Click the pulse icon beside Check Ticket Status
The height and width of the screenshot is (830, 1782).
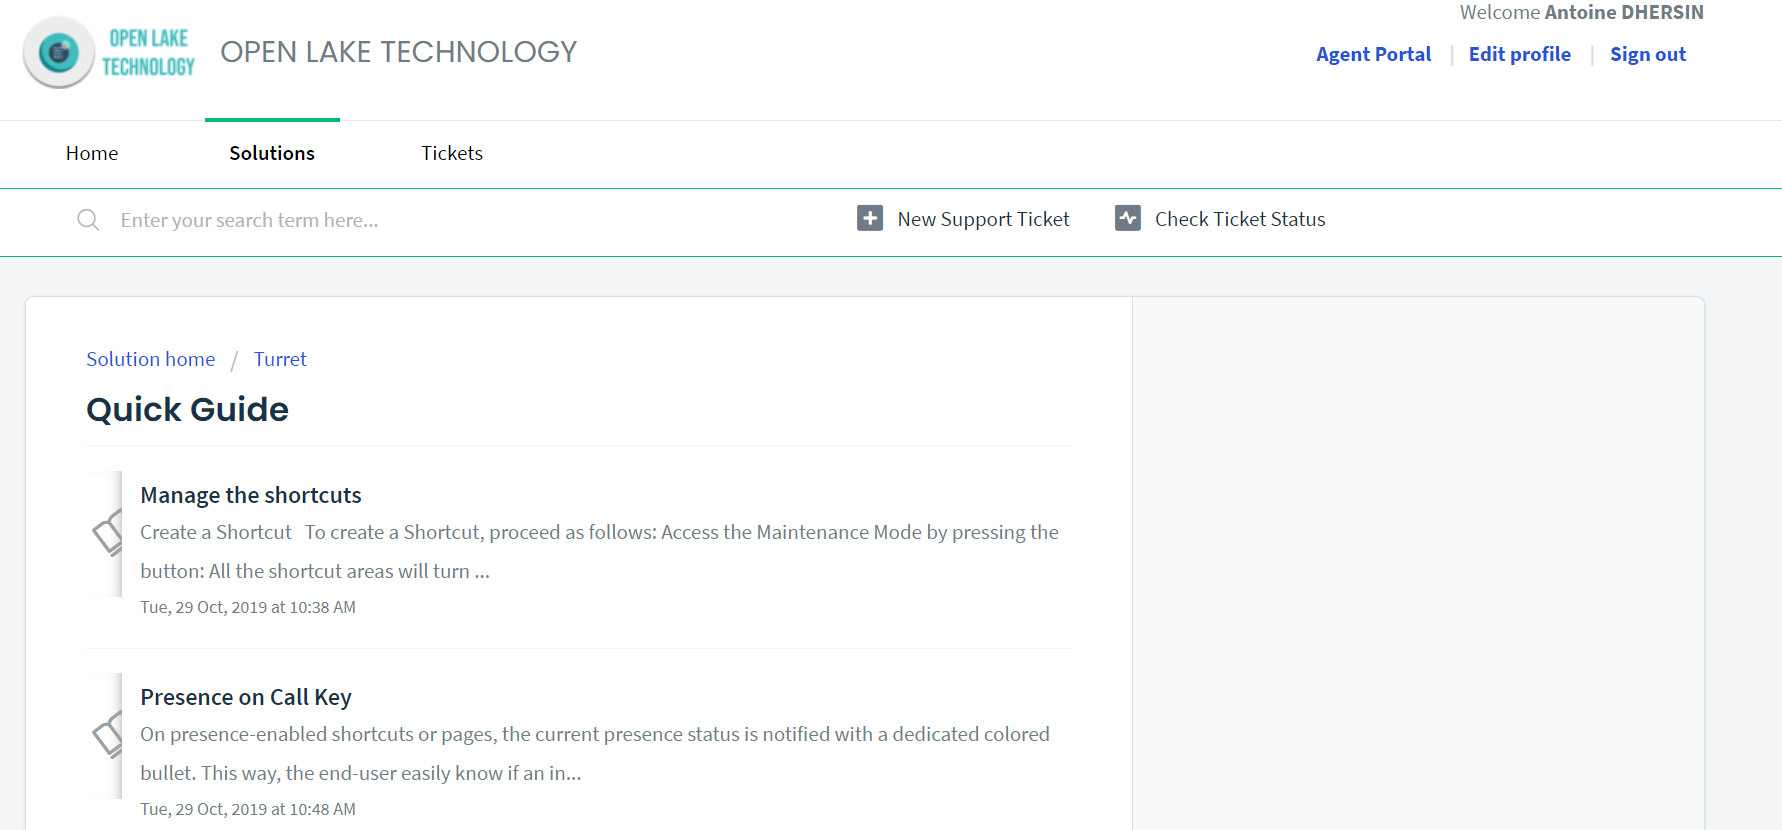1128,218
